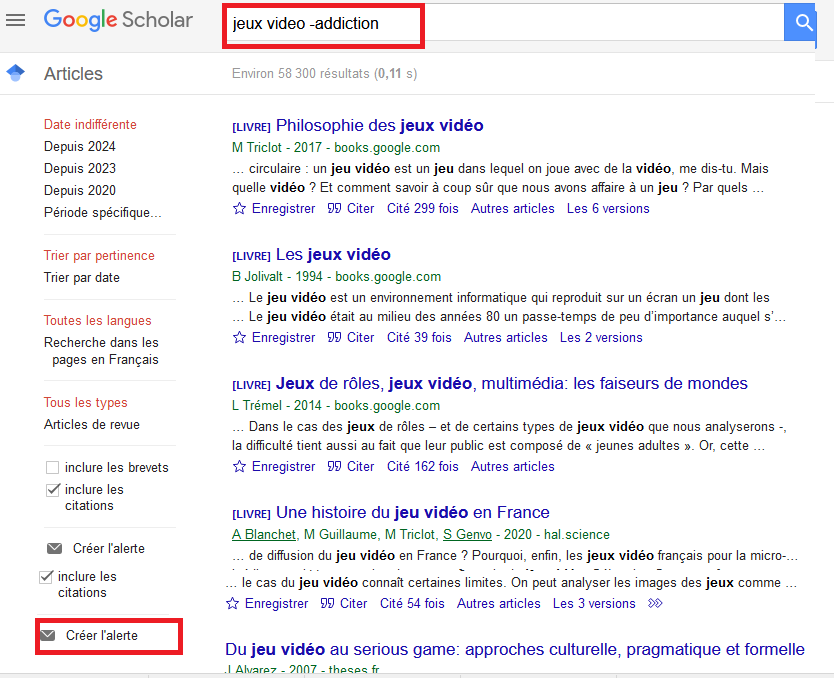Click author link A Blanchet

pyautogui.click(x=264, y=535)
